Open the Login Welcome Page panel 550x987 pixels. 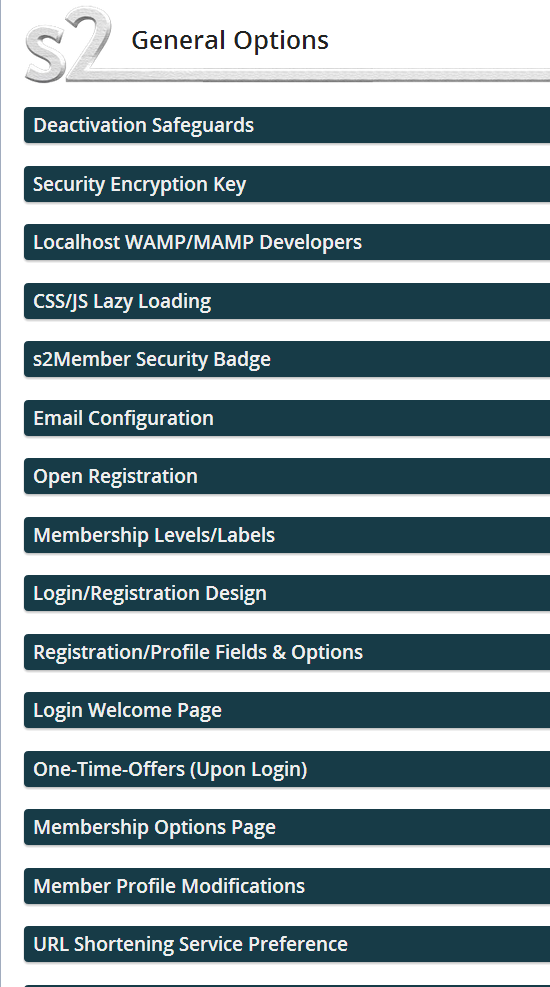[x=287, y=710]
